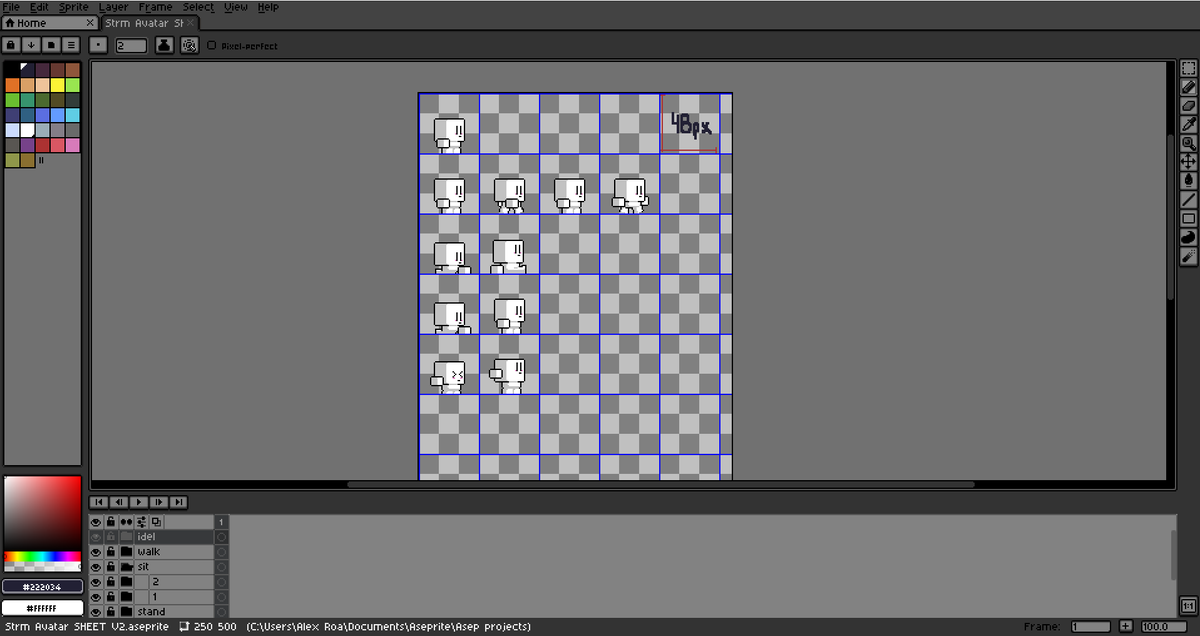Open the palette options menu icon
1200x636 pixels.
tap(71, 45)
